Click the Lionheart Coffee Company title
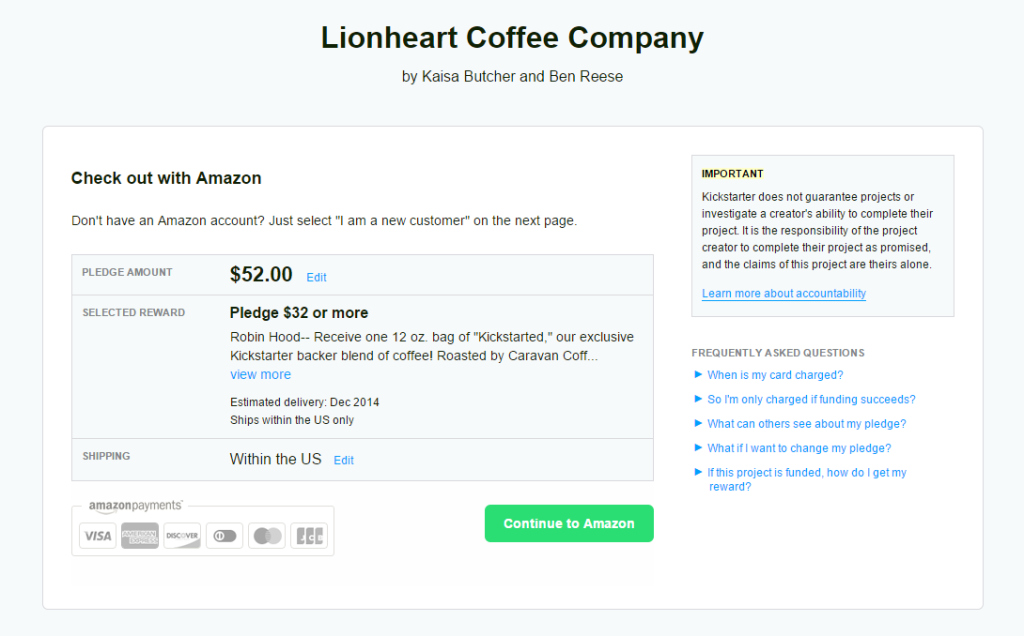1024x636 pixels. (x=512, y=38)
